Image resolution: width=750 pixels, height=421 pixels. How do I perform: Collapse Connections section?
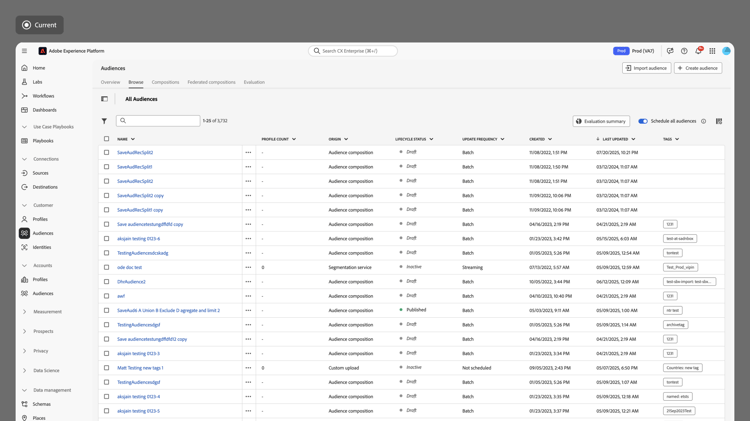(x=24, y=159)
